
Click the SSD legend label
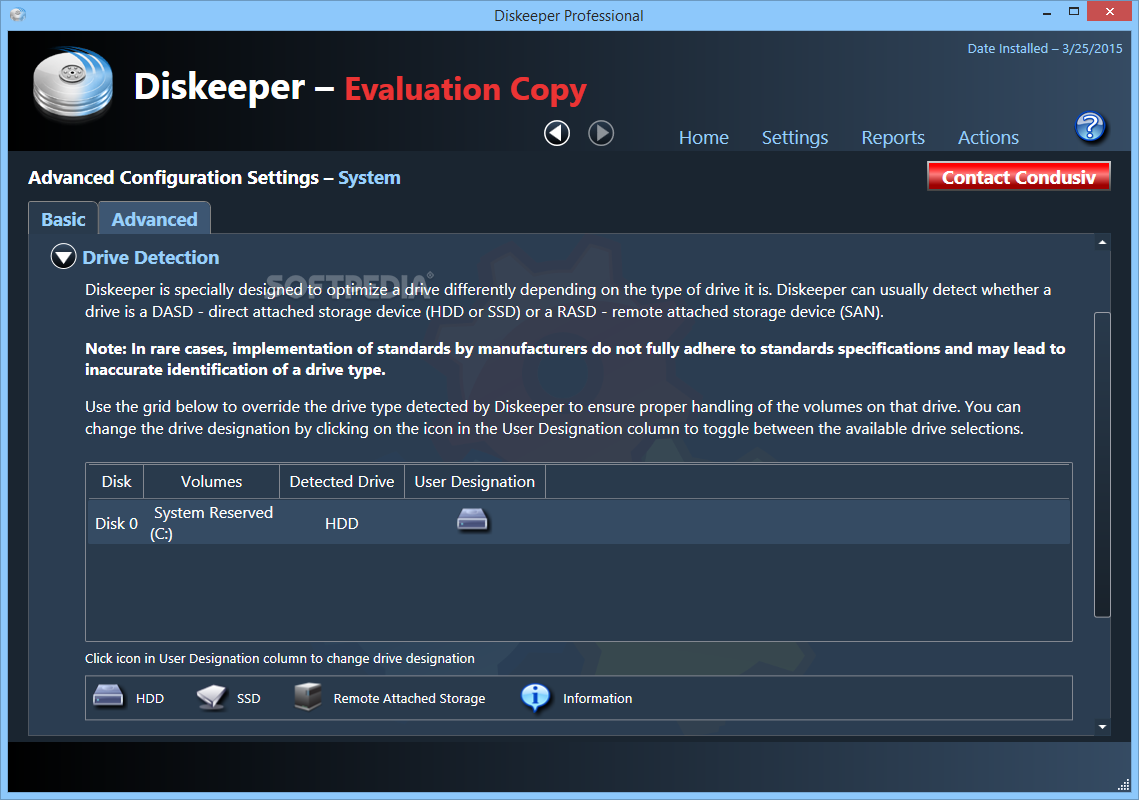click(248, 698)
